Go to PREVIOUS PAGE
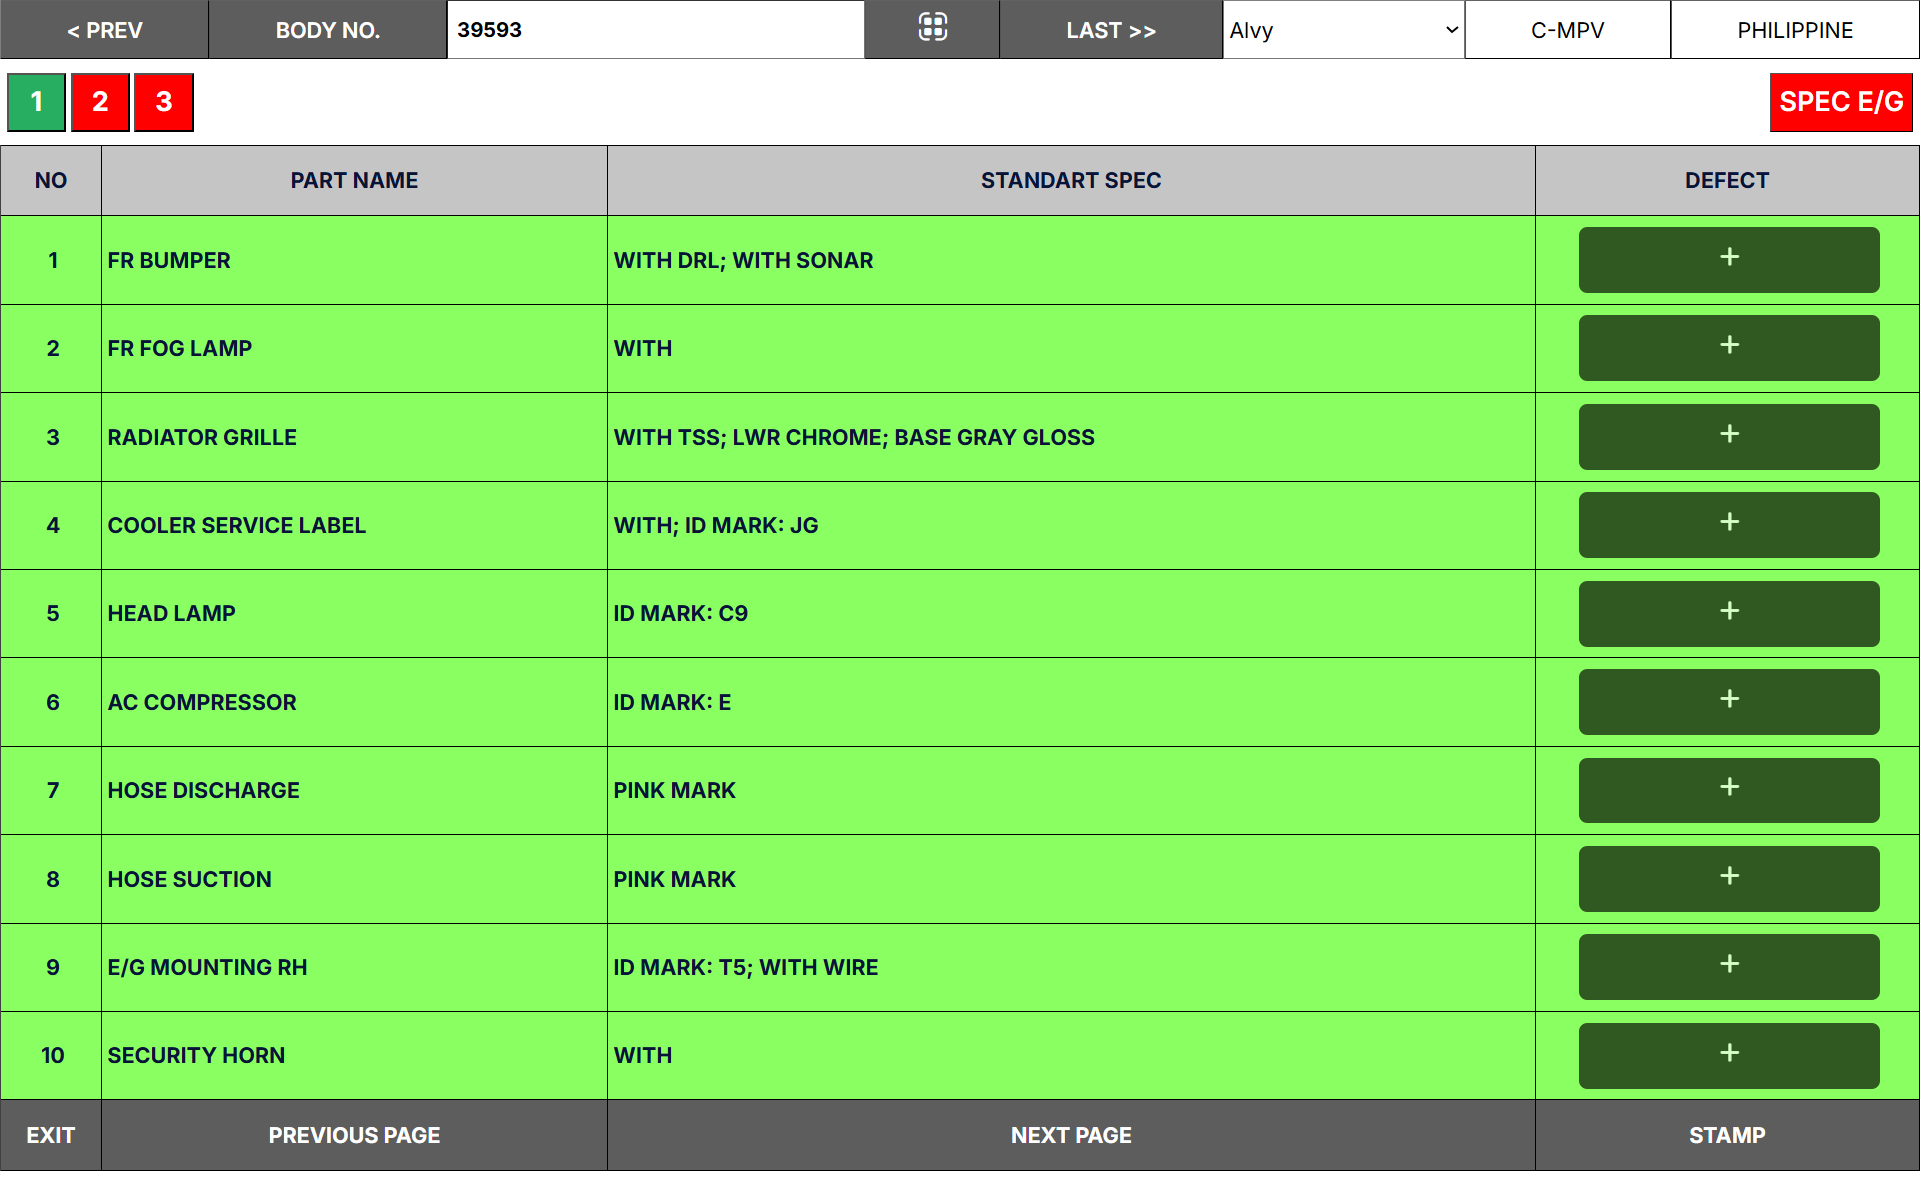Viewport: 1925px width, 1183px height. [x=355, y=1136]
